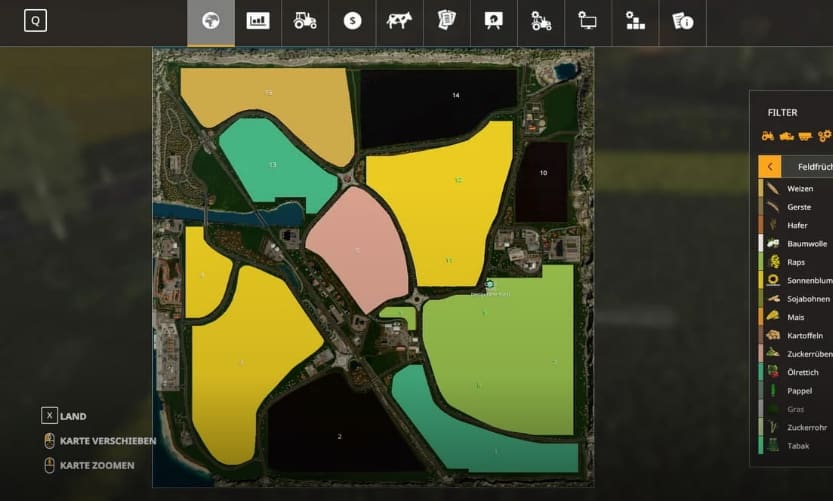This screenshot has height=501, width=833.
Task: Select field 14 on the map
Action: (x=455, y=95)
